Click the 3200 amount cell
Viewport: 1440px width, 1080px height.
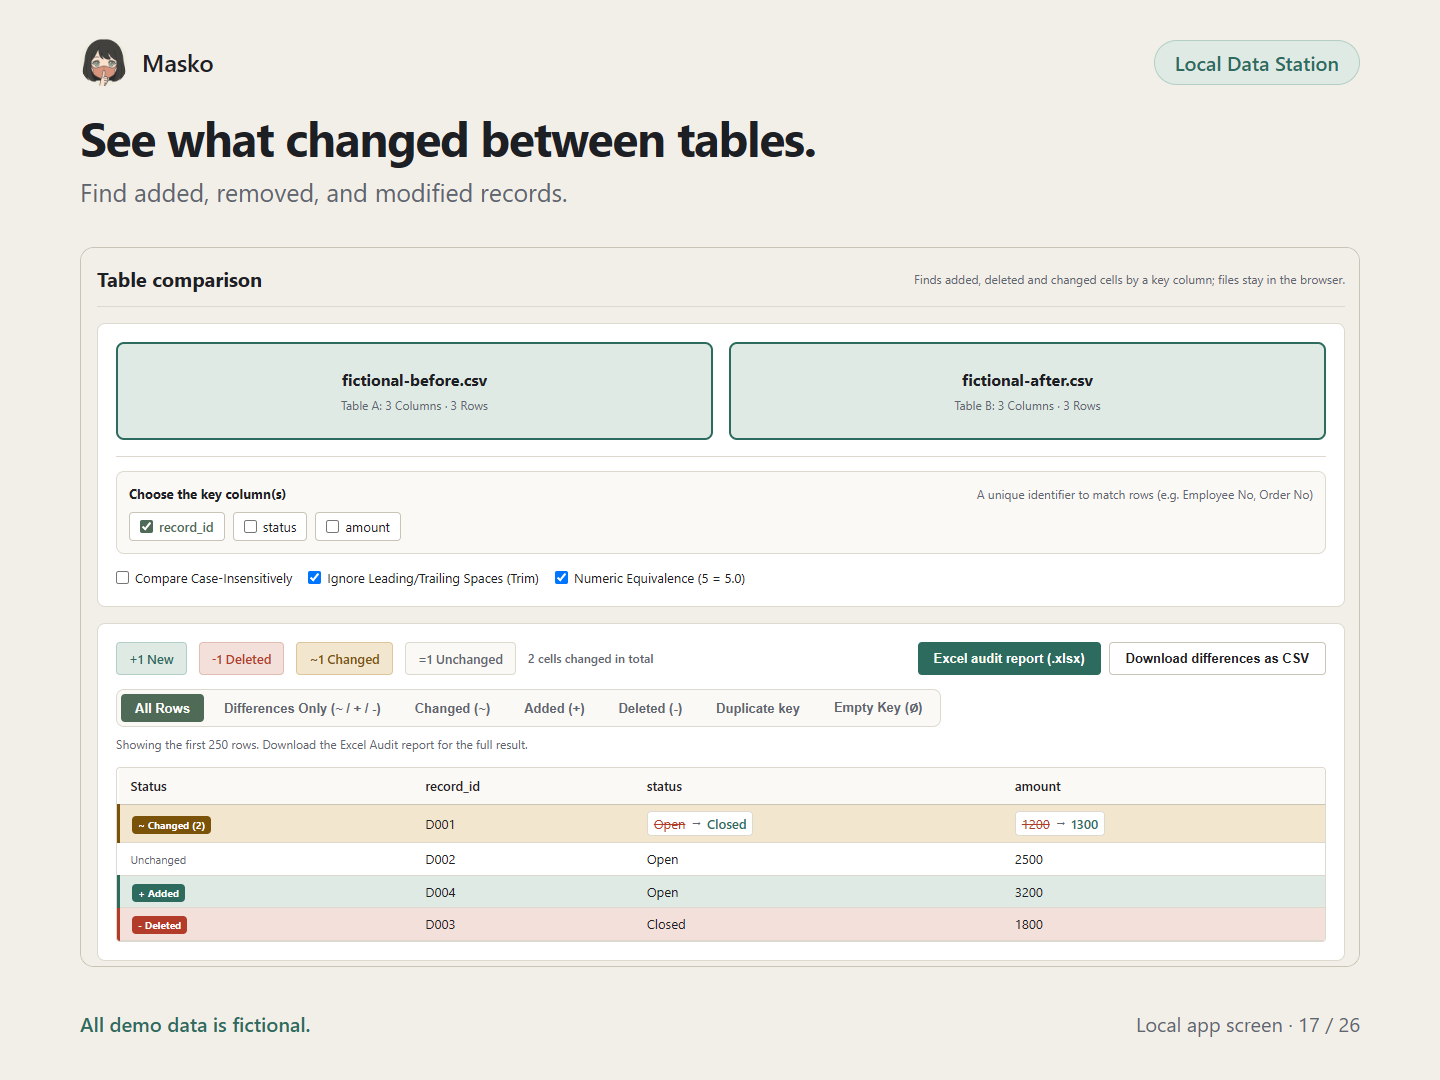1029,893
